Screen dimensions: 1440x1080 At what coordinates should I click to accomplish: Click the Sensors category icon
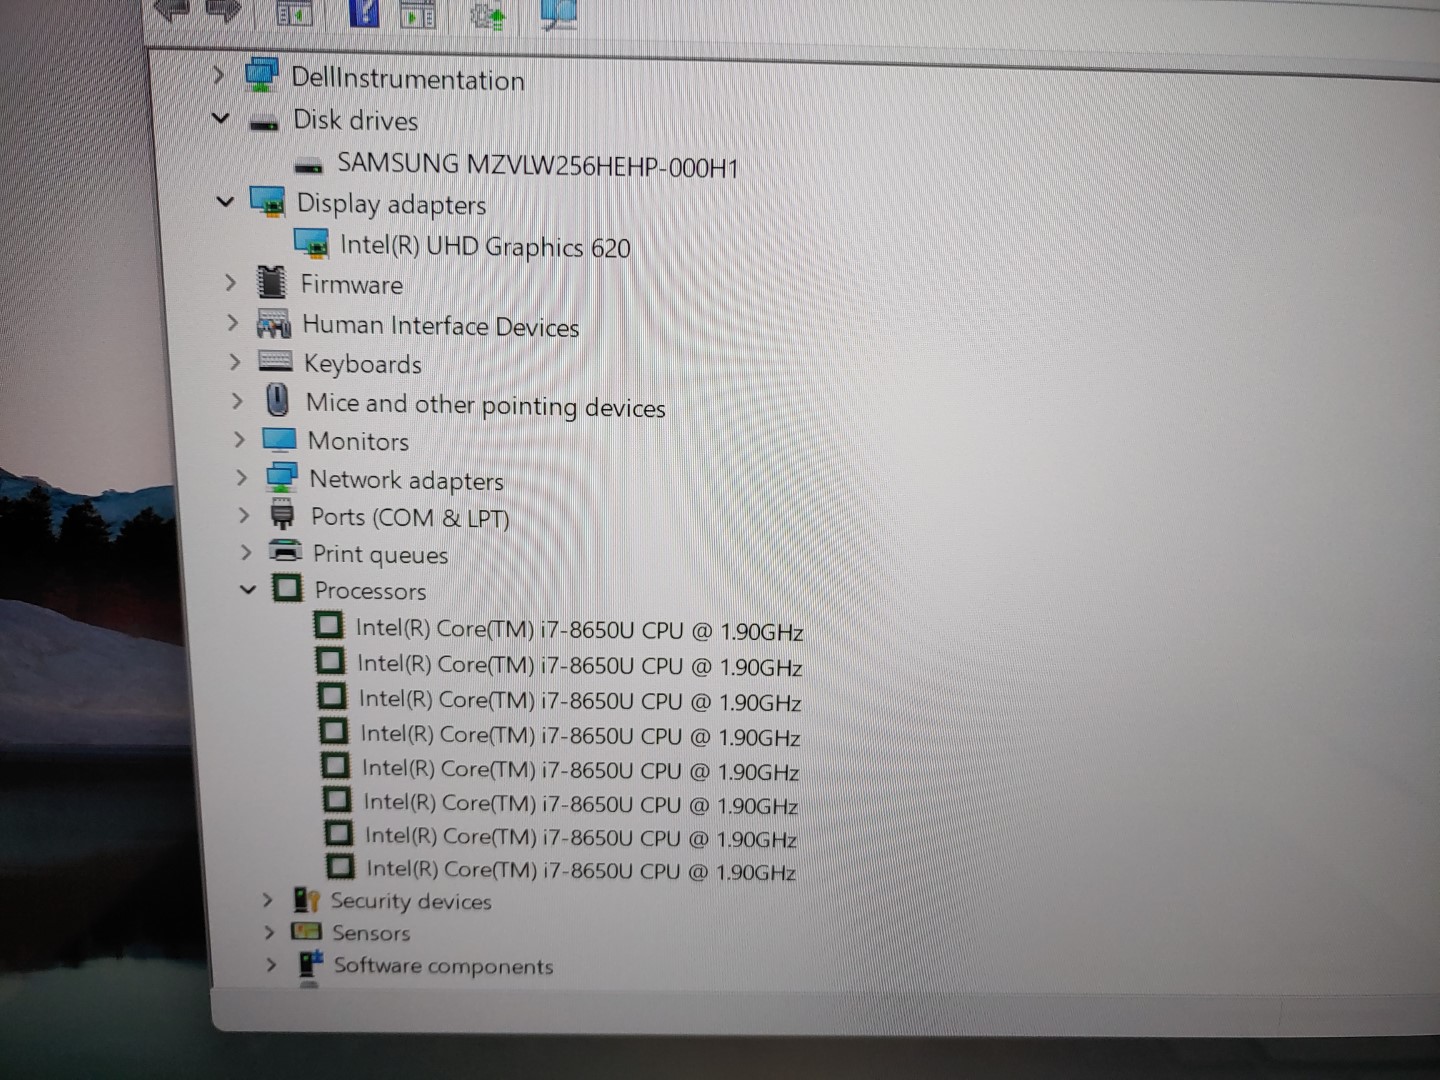(306, 932)
